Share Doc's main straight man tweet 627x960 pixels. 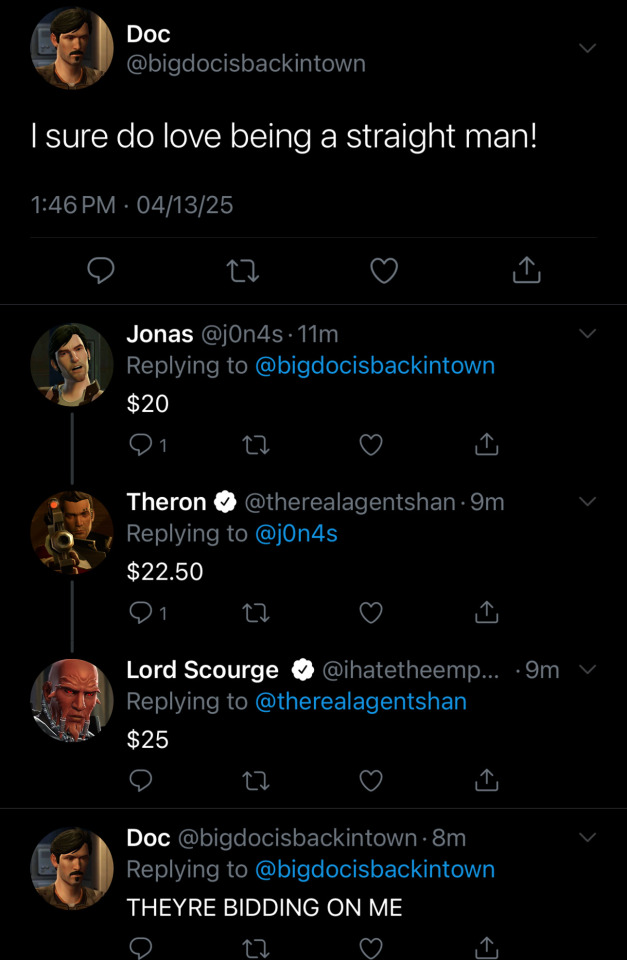[527, 270]
